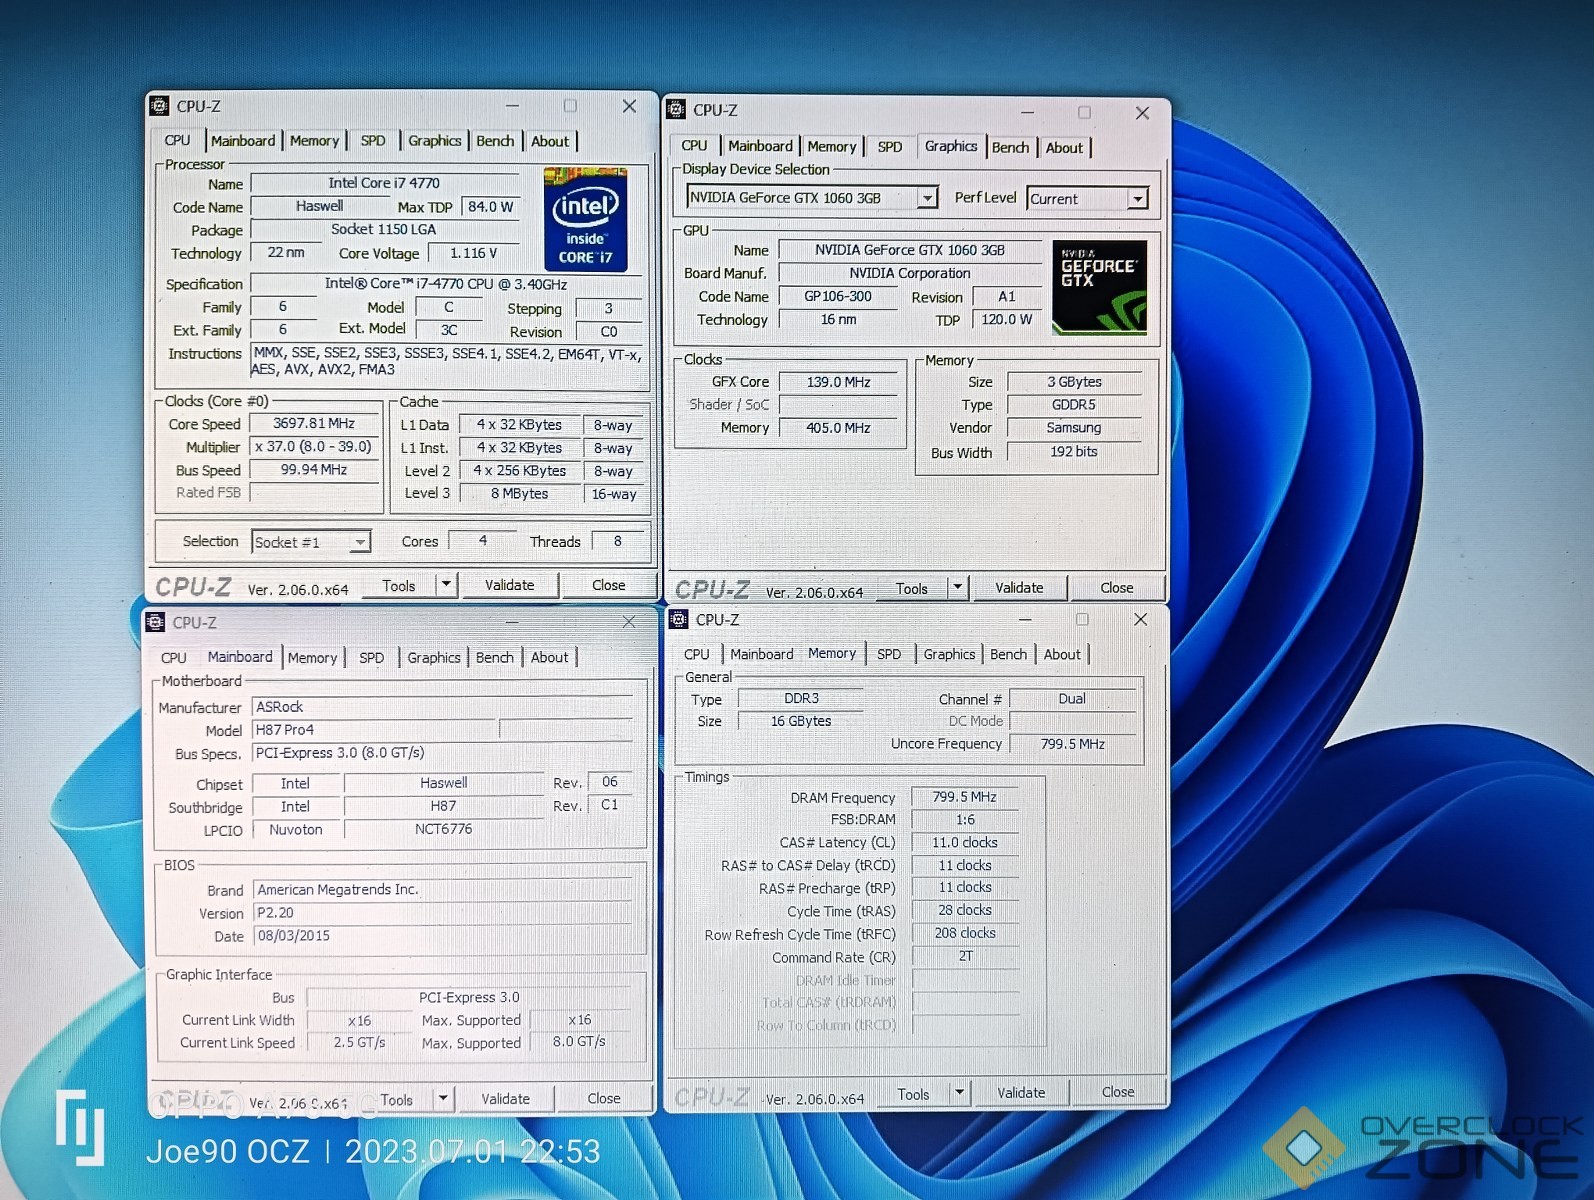Viewport: 1594px width, 1200px height.
Task: Click the NVIDIA GeForce GTX logo
Action: pos(1099,287)
